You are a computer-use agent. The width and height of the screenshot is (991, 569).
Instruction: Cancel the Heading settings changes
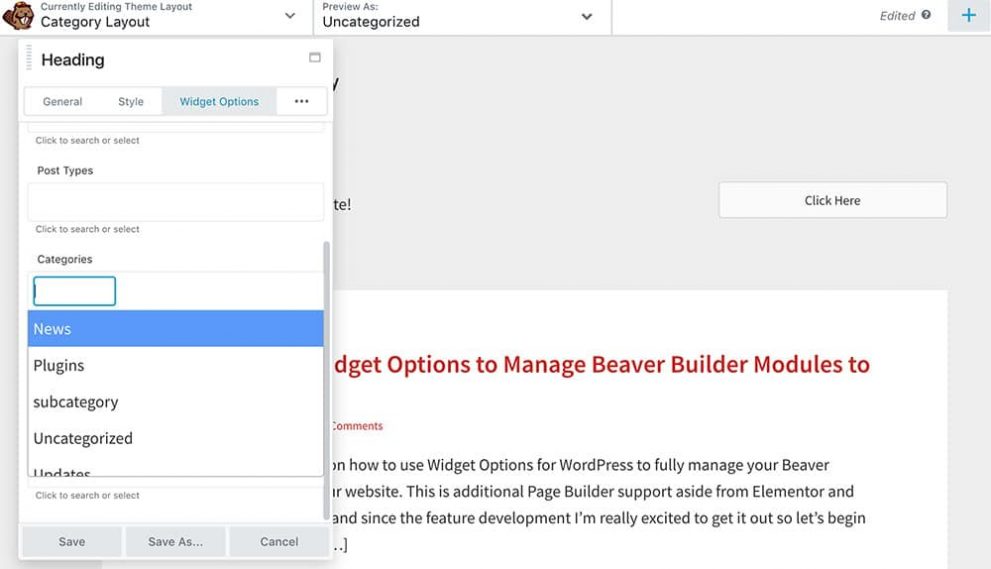click(x=279, y=542)
